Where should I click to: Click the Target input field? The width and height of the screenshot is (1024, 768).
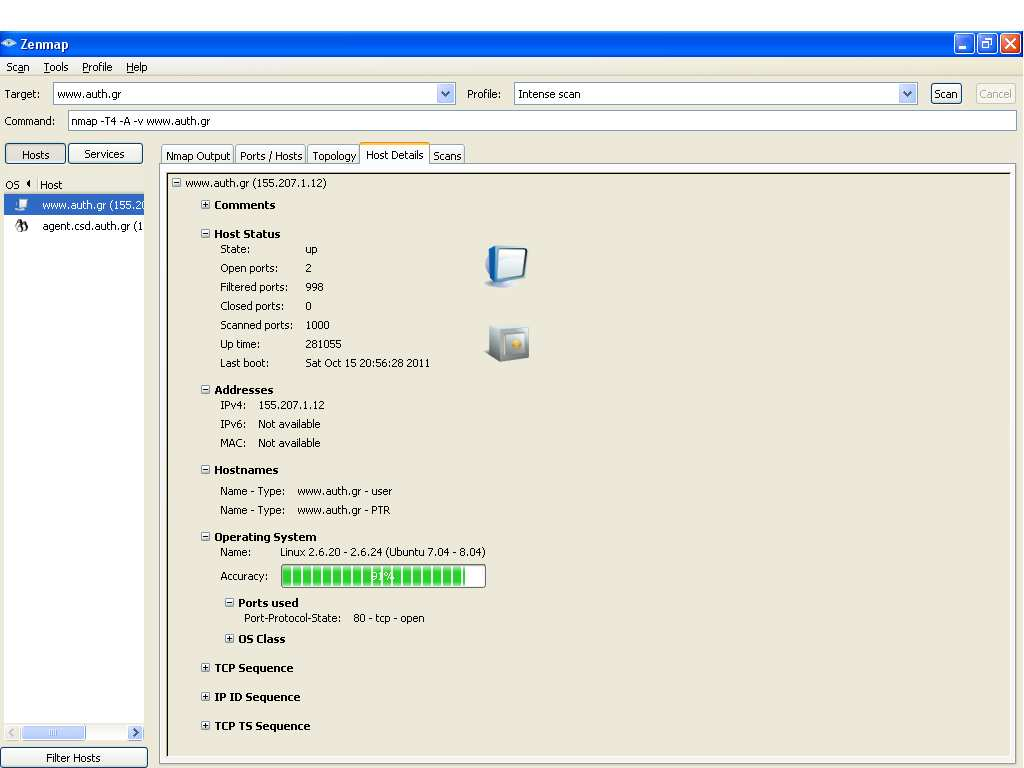click(x=246, y=94)
